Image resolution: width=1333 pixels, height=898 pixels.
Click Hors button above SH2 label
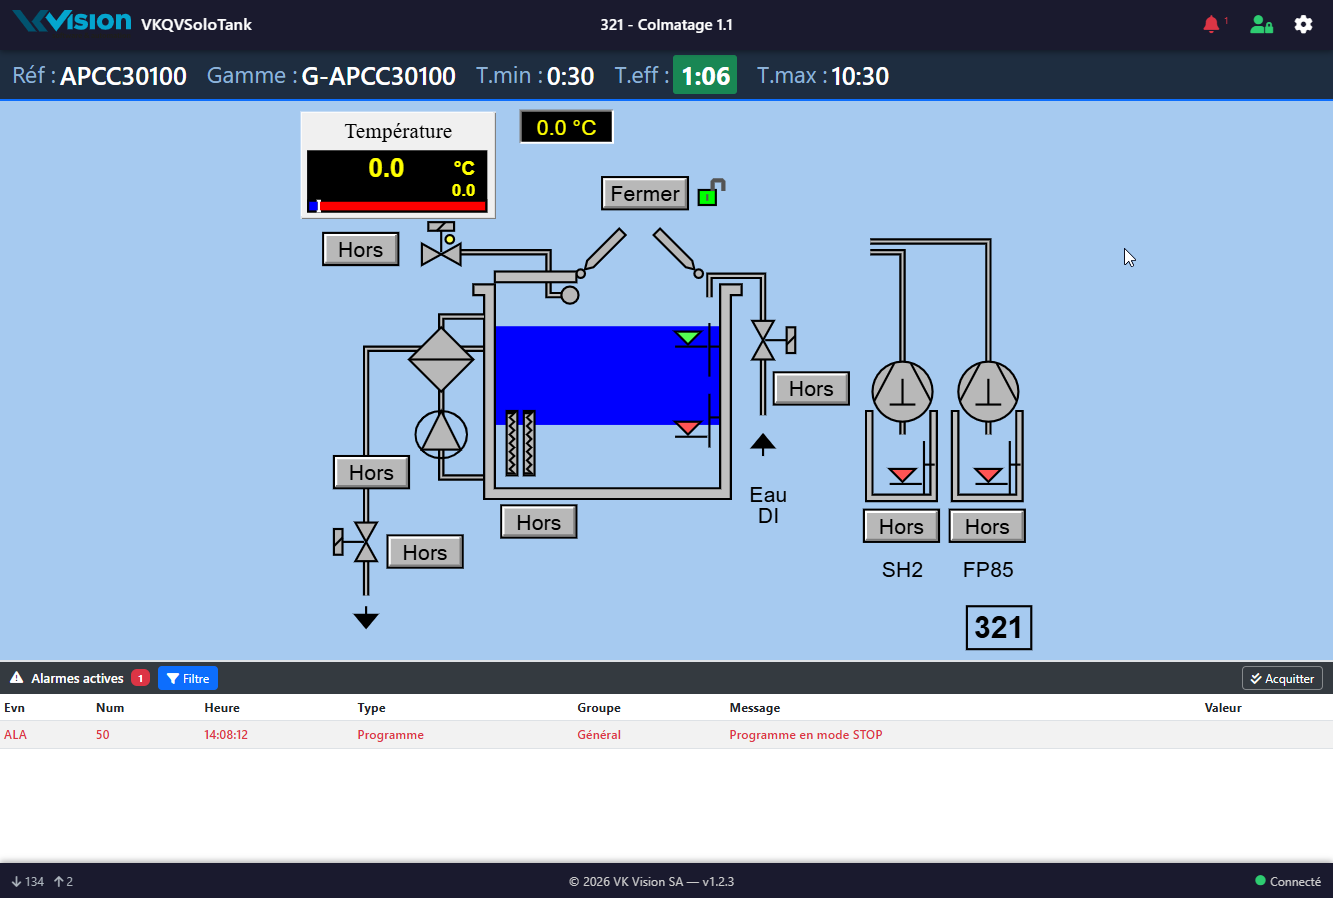(x=902, y=526)
